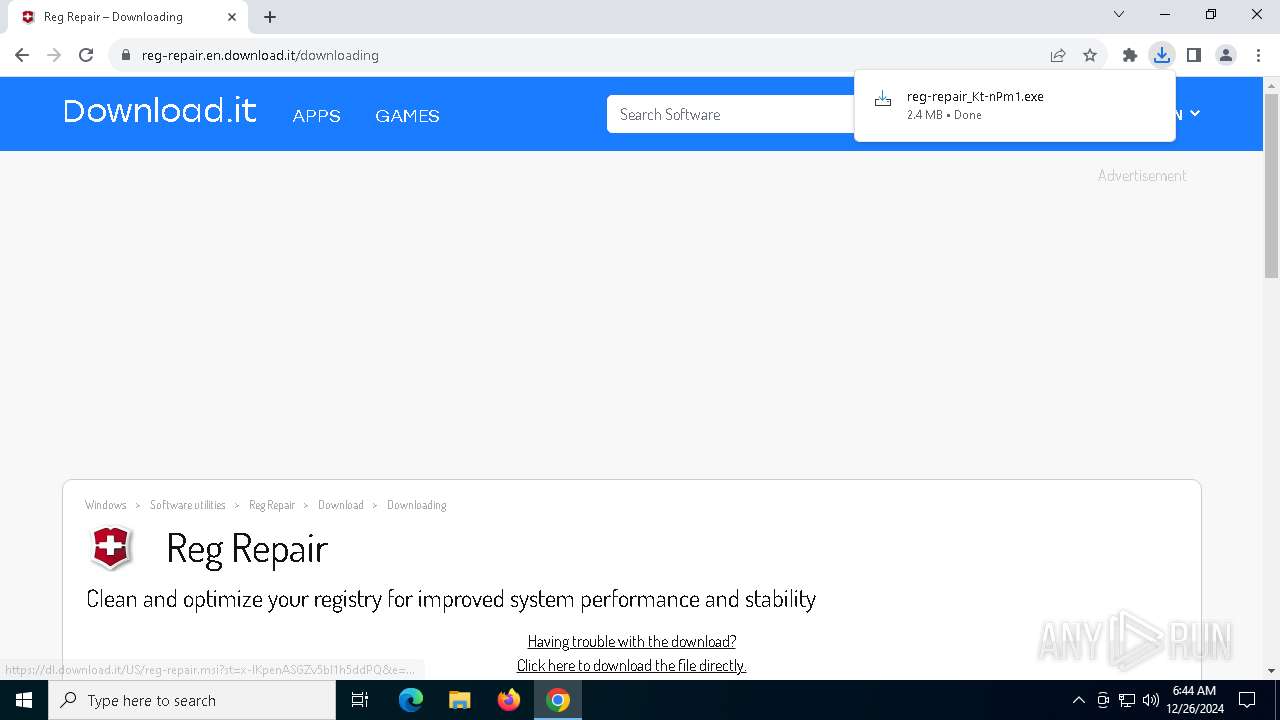Click Reg Repair heading
1280x720 pixels.
coord(247,549)
